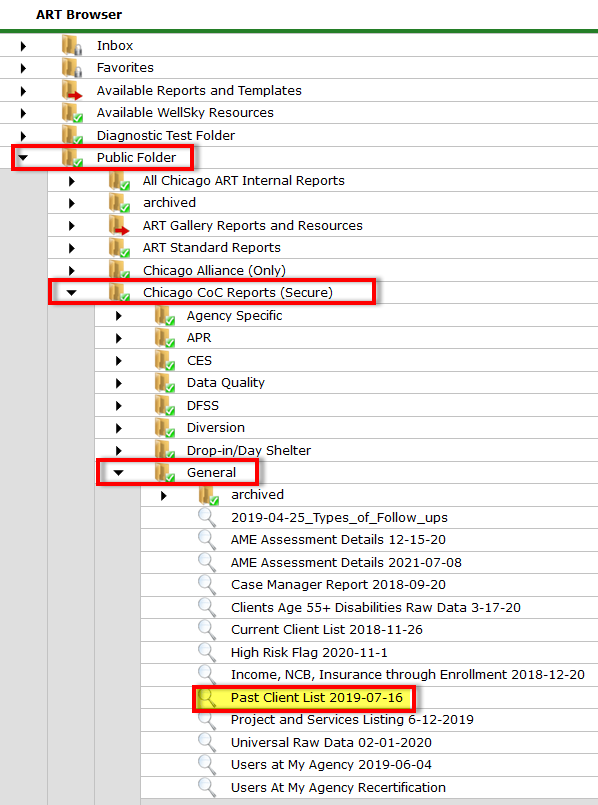Click the Favorites locked folder icon

point(72,68)
